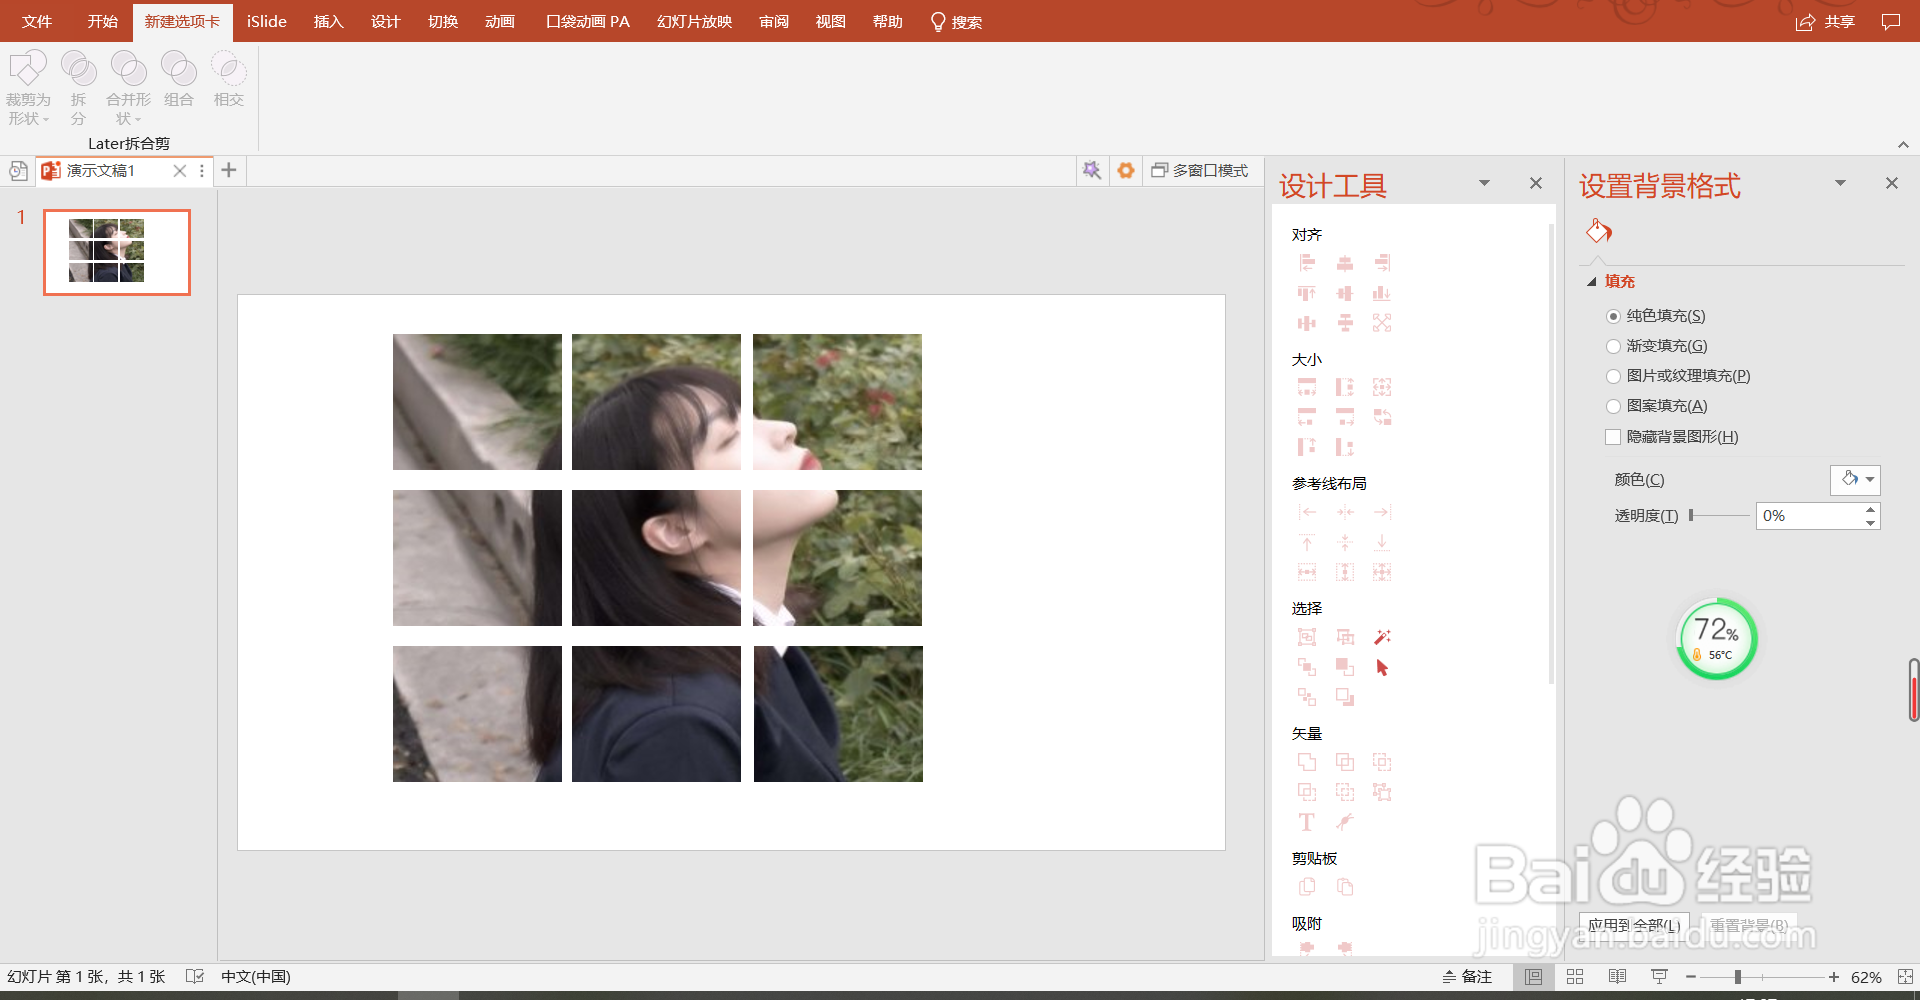
Task: Click the horizontal center align icon
Action: (x=1345, y=263)
